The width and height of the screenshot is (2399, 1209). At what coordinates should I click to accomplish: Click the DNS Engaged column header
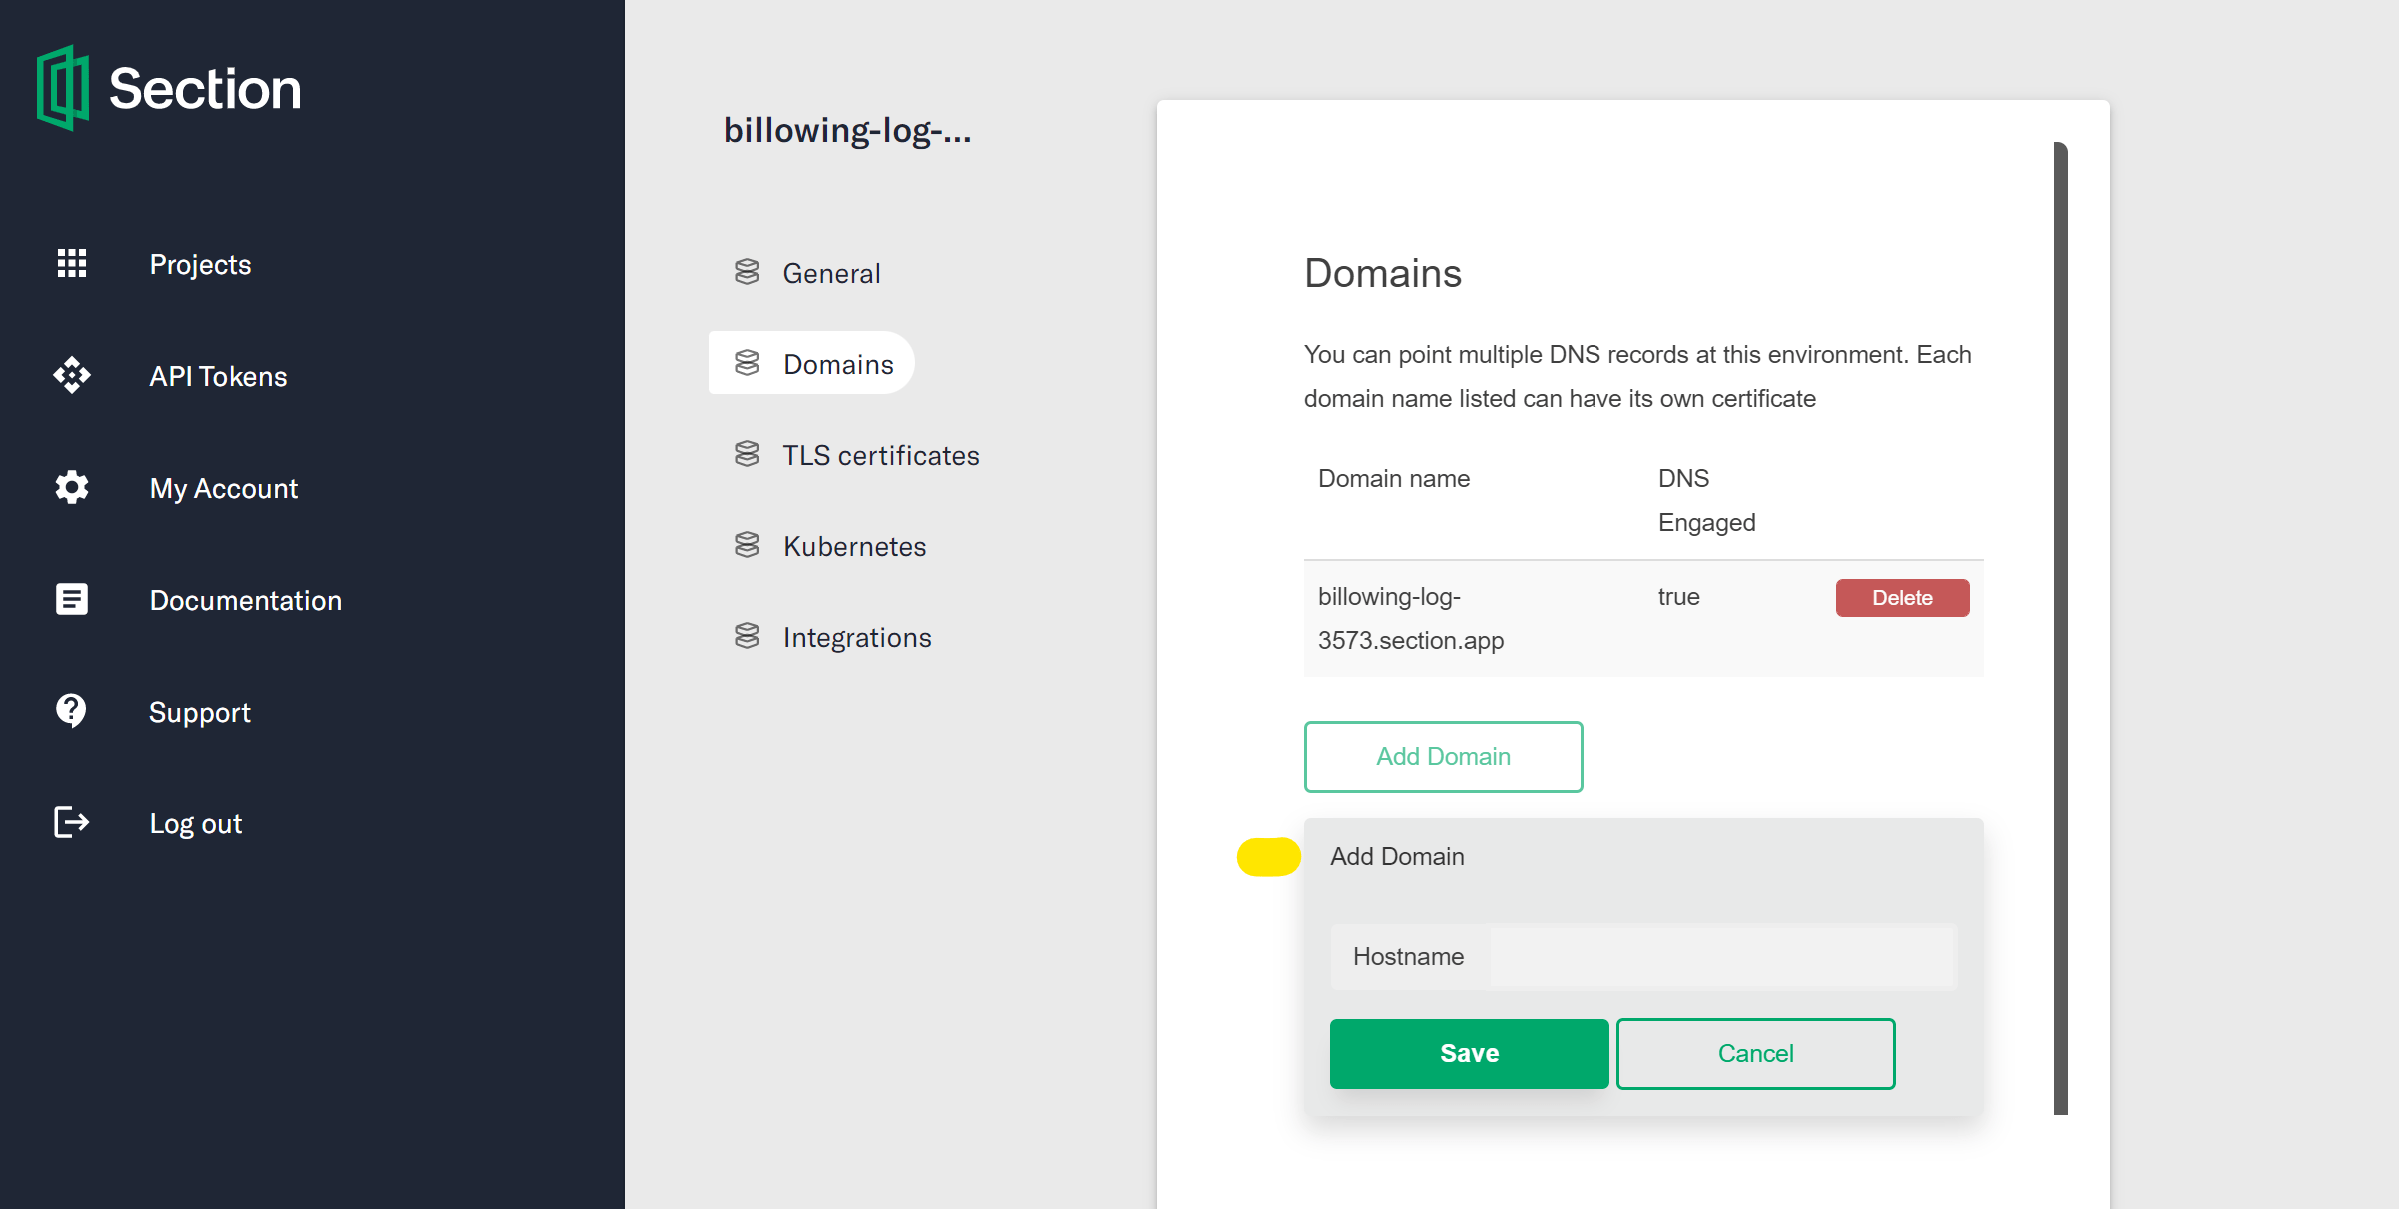click(x=1706, y=500)
